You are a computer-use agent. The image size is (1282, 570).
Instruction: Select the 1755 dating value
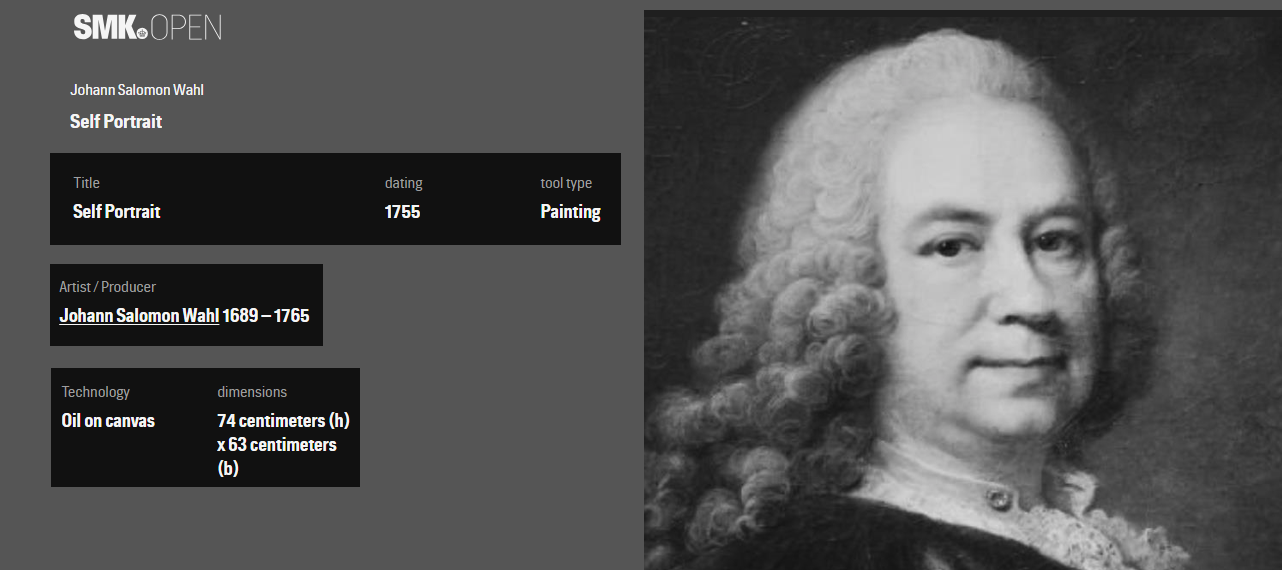[x=402, y=211]
